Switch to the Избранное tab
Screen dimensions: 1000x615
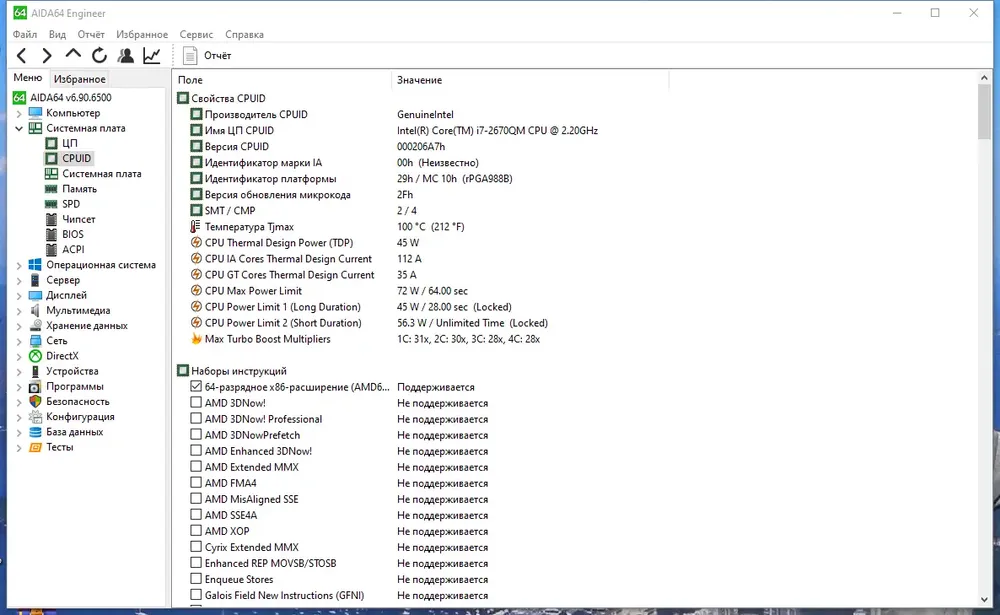coord(80,78)
